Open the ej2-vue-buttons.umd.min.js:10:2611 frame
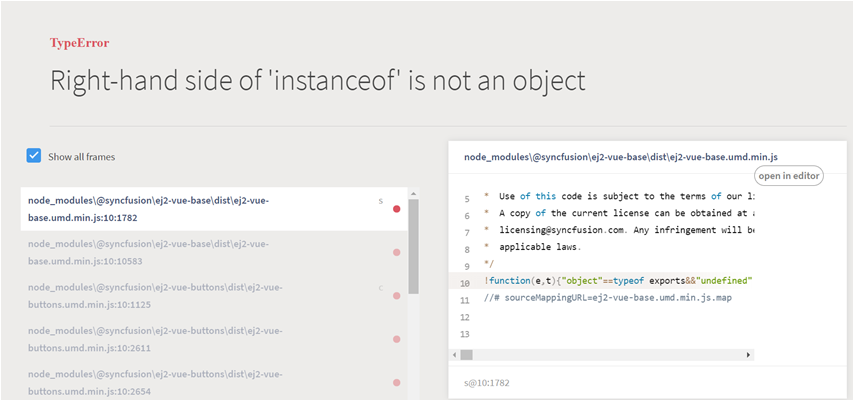 pyautogui.click(x=150, y=338)
